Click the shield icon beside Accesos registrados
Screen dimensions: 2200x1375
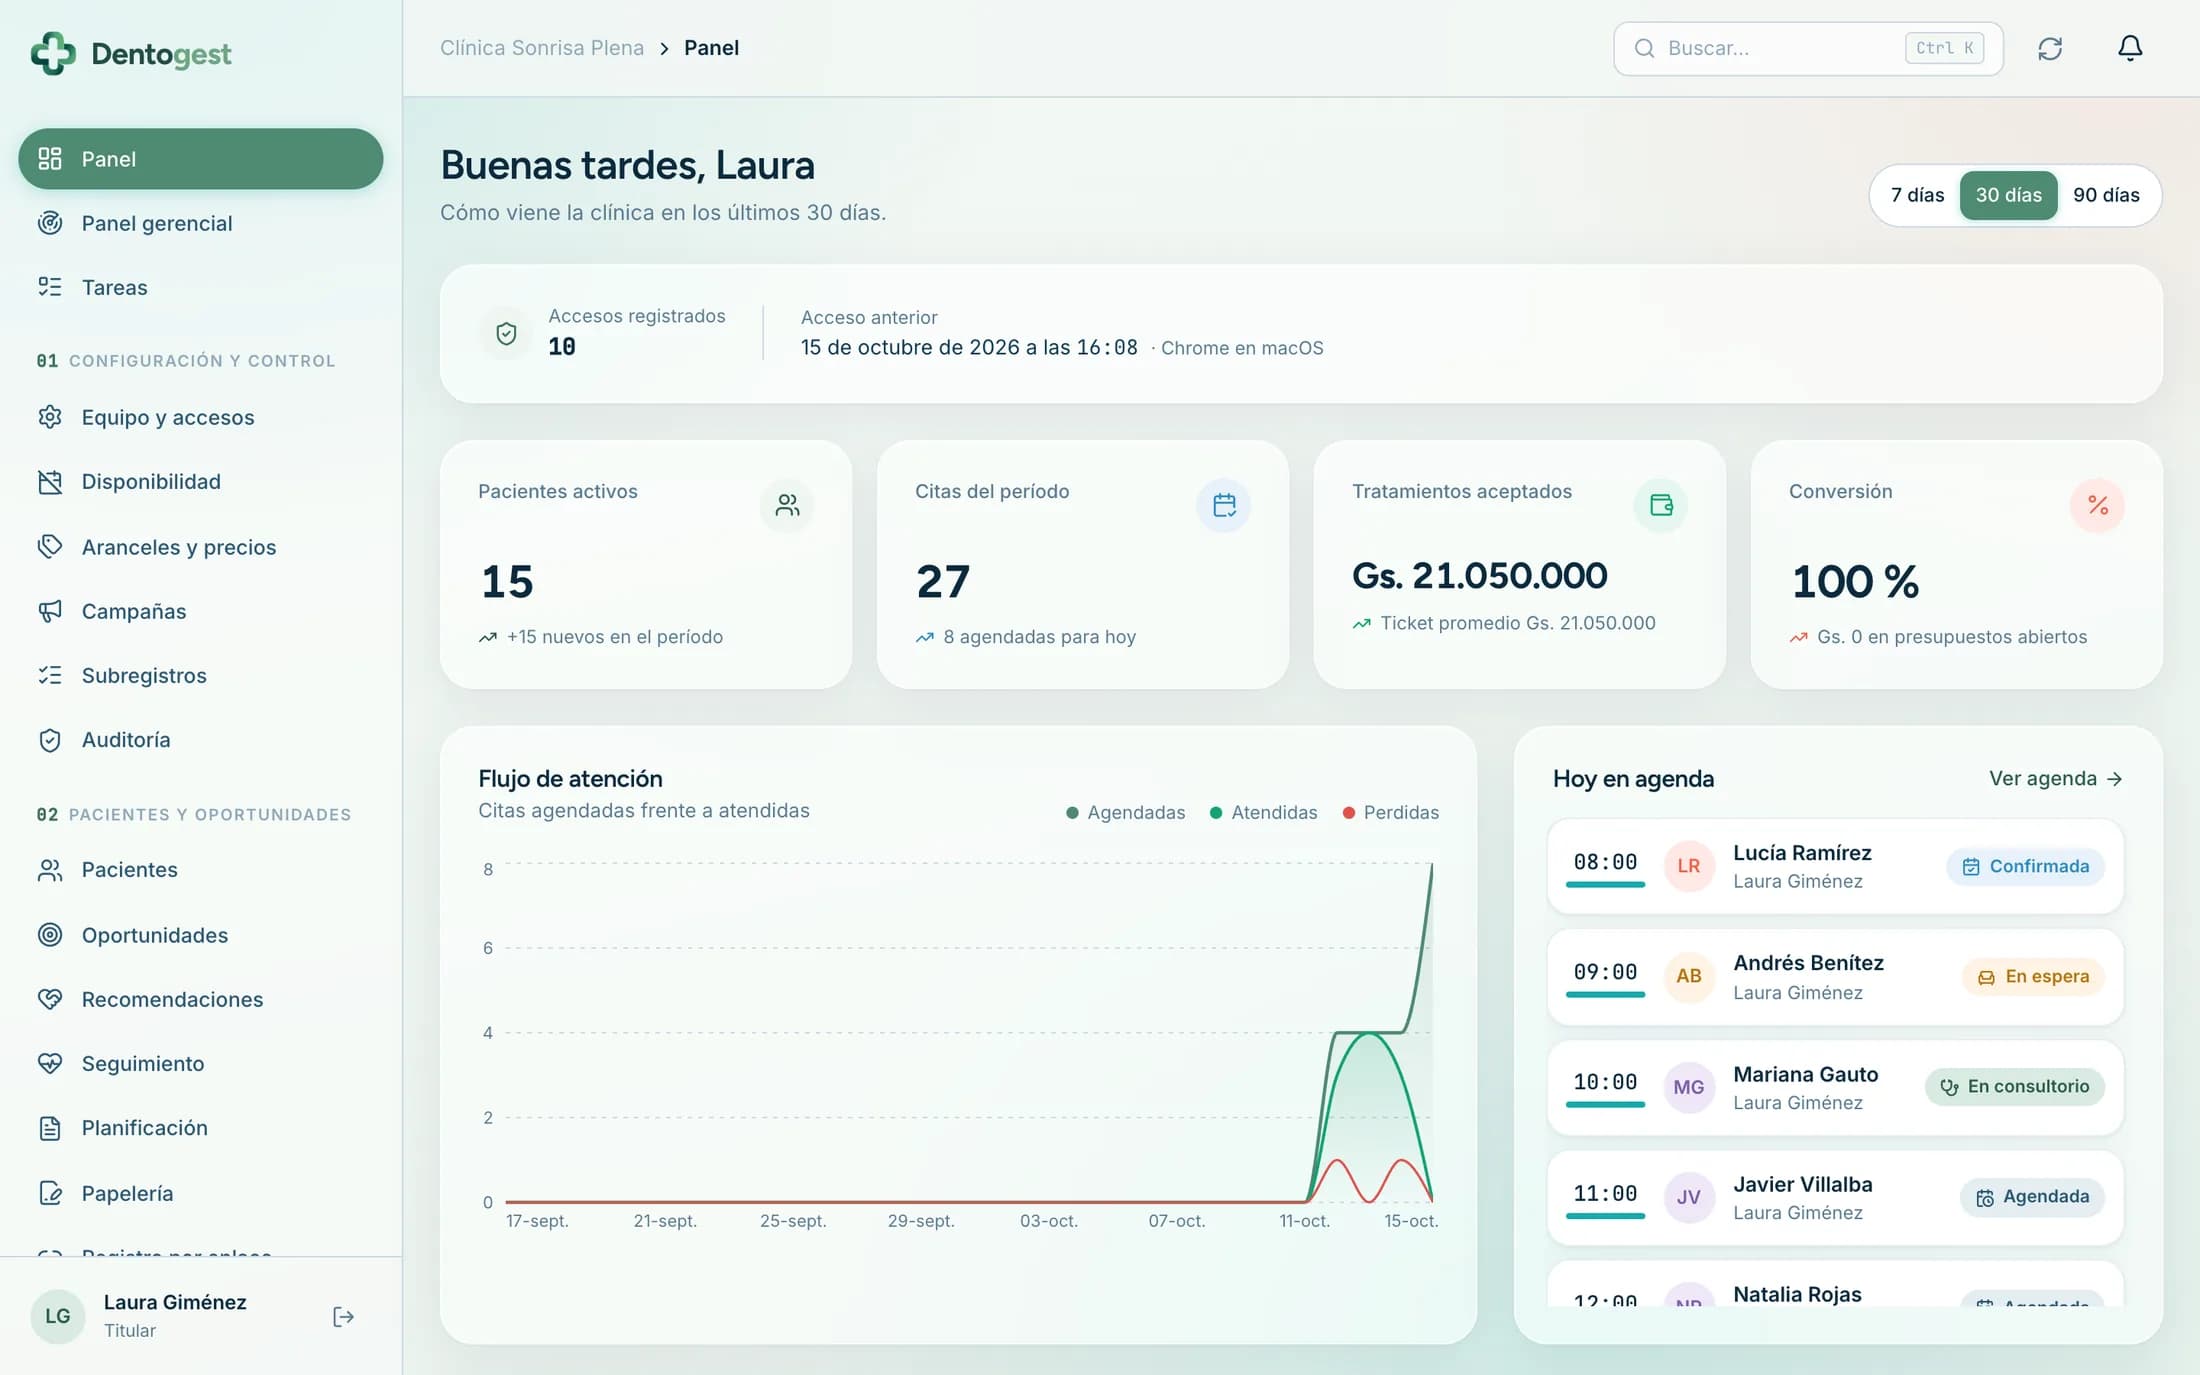[506, 333]
